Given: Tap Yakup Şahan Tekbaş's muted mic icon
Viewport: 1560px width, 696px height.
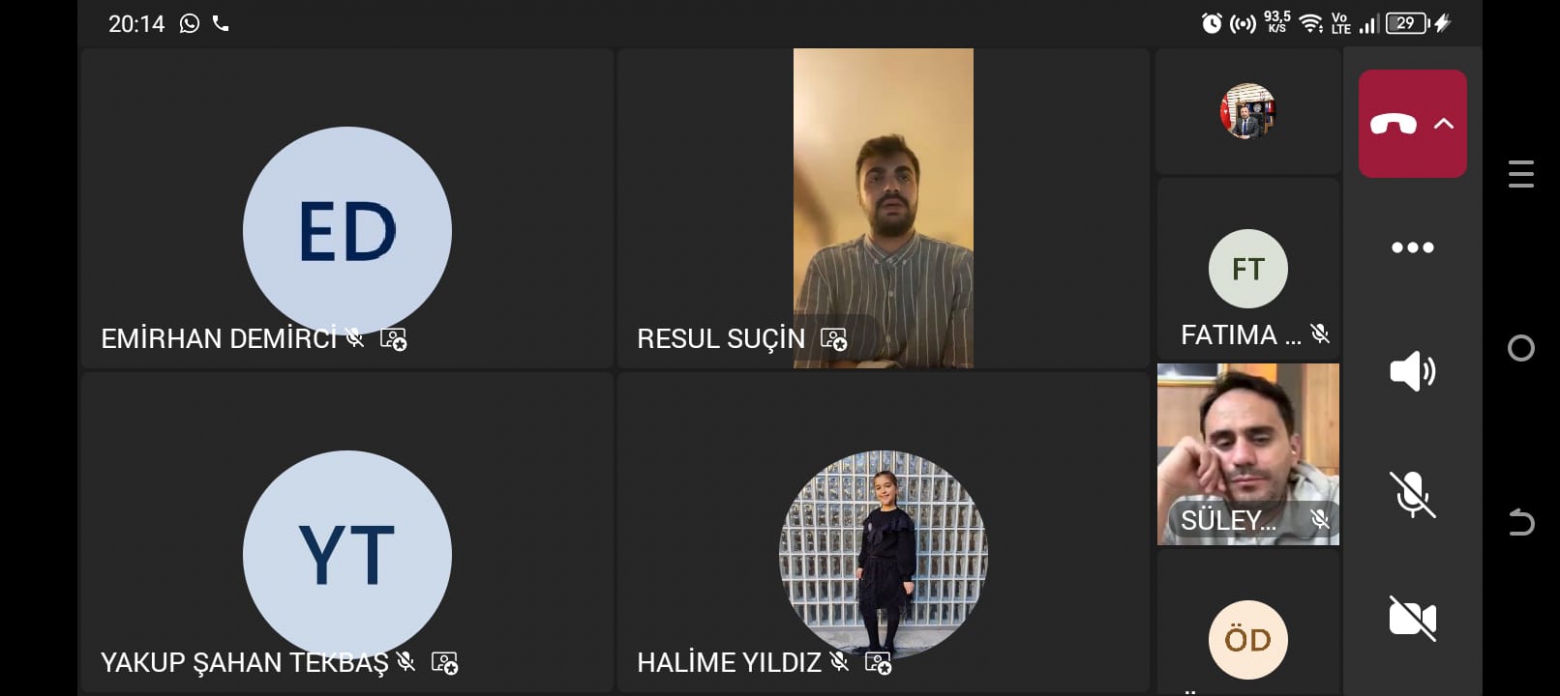Looking at the screenshot, I should point(405,662).
